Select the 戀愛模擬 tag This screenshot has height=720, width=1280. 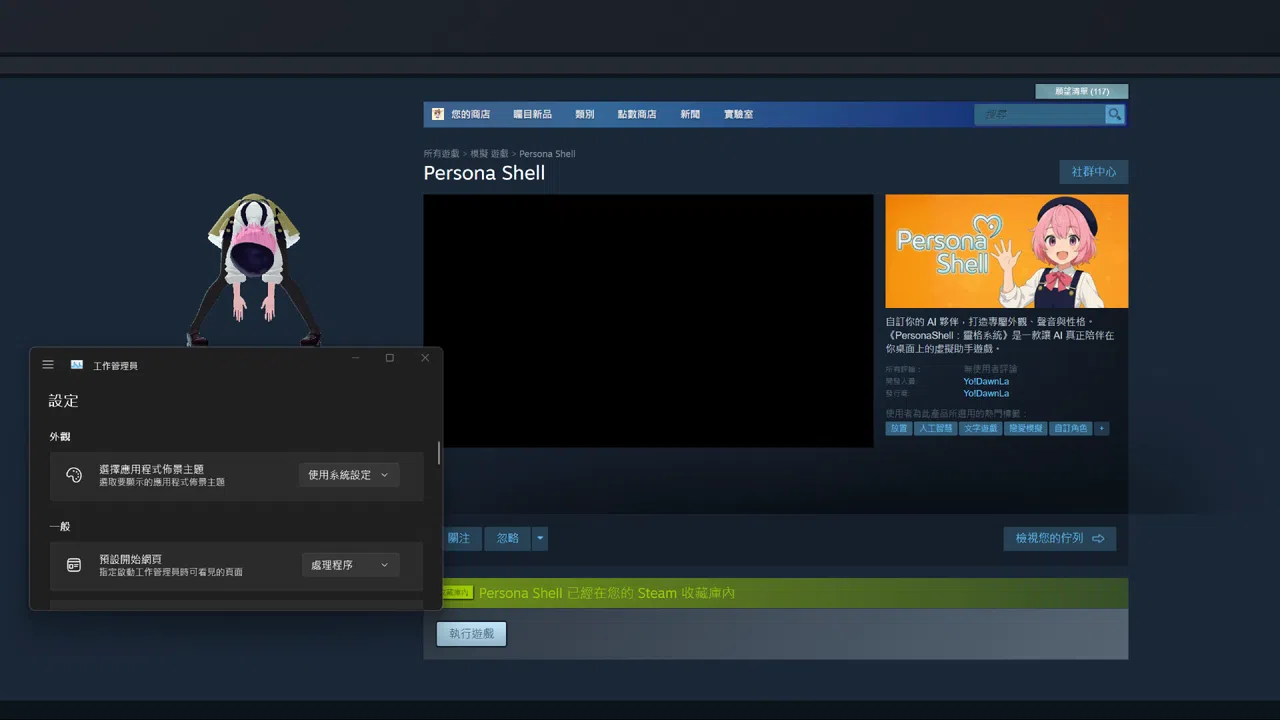pyautogui.click(x=1026, y=428)
